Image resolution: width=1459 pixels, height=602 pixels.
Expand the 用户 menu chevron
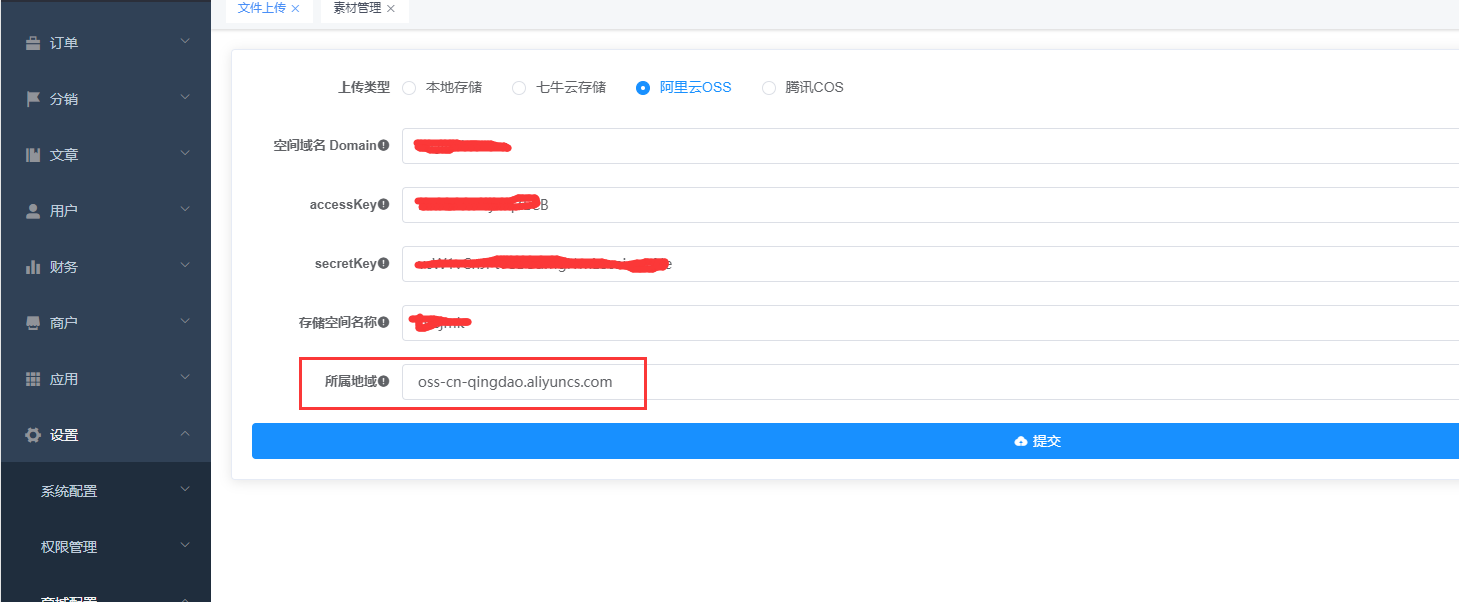pos(185,210)
